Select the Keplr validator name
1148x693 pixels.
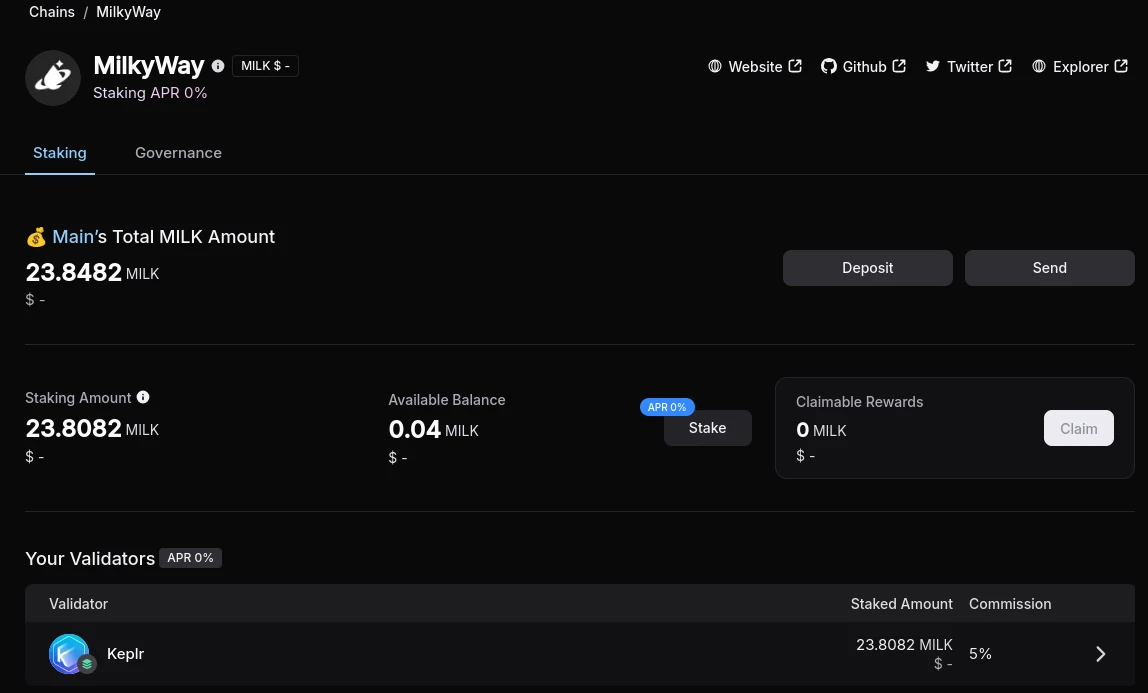click(x=125, y=653)
